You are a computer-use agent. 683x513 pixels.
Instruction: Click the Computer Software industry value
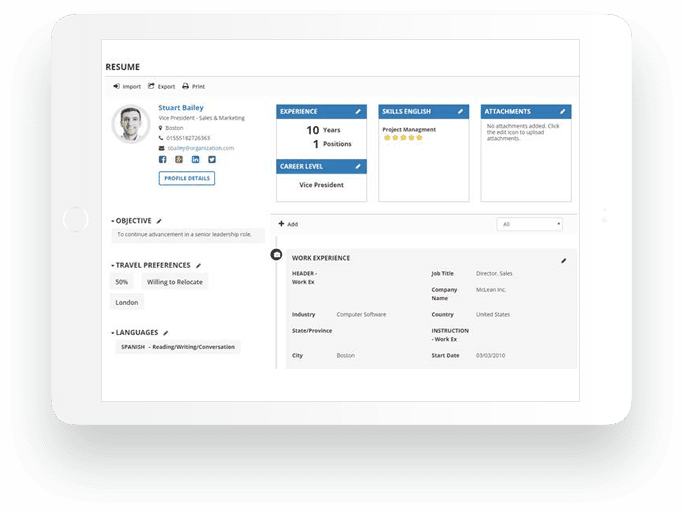click(361, 314)
